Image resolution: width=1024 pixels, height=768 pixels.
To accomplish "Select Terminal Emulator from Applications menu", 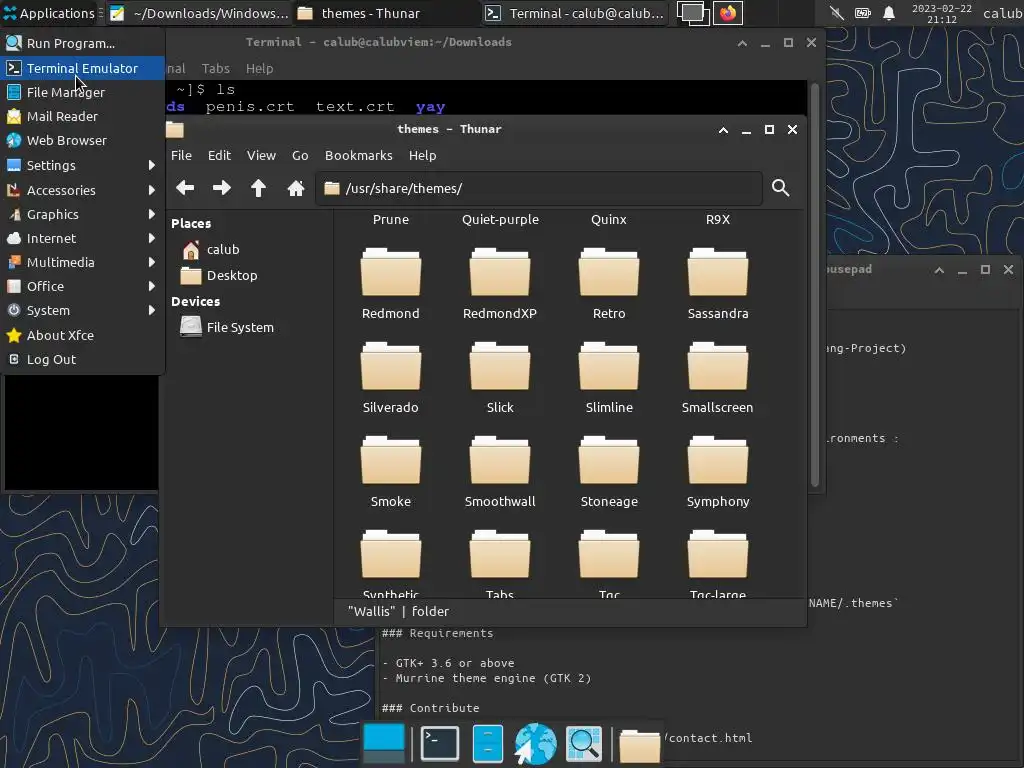I will [82, 68].
